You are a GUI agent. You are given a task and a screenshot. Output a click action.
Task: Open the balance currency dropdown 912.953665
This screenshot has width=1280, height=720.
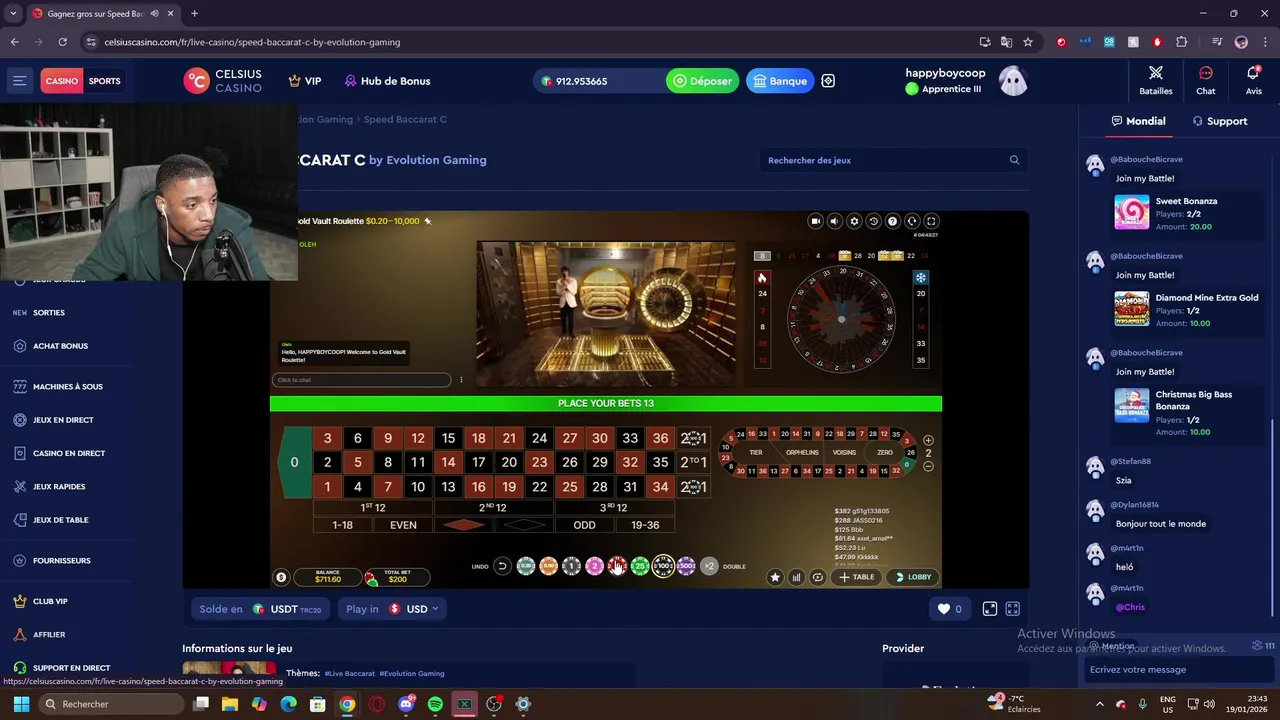[598, 81]
